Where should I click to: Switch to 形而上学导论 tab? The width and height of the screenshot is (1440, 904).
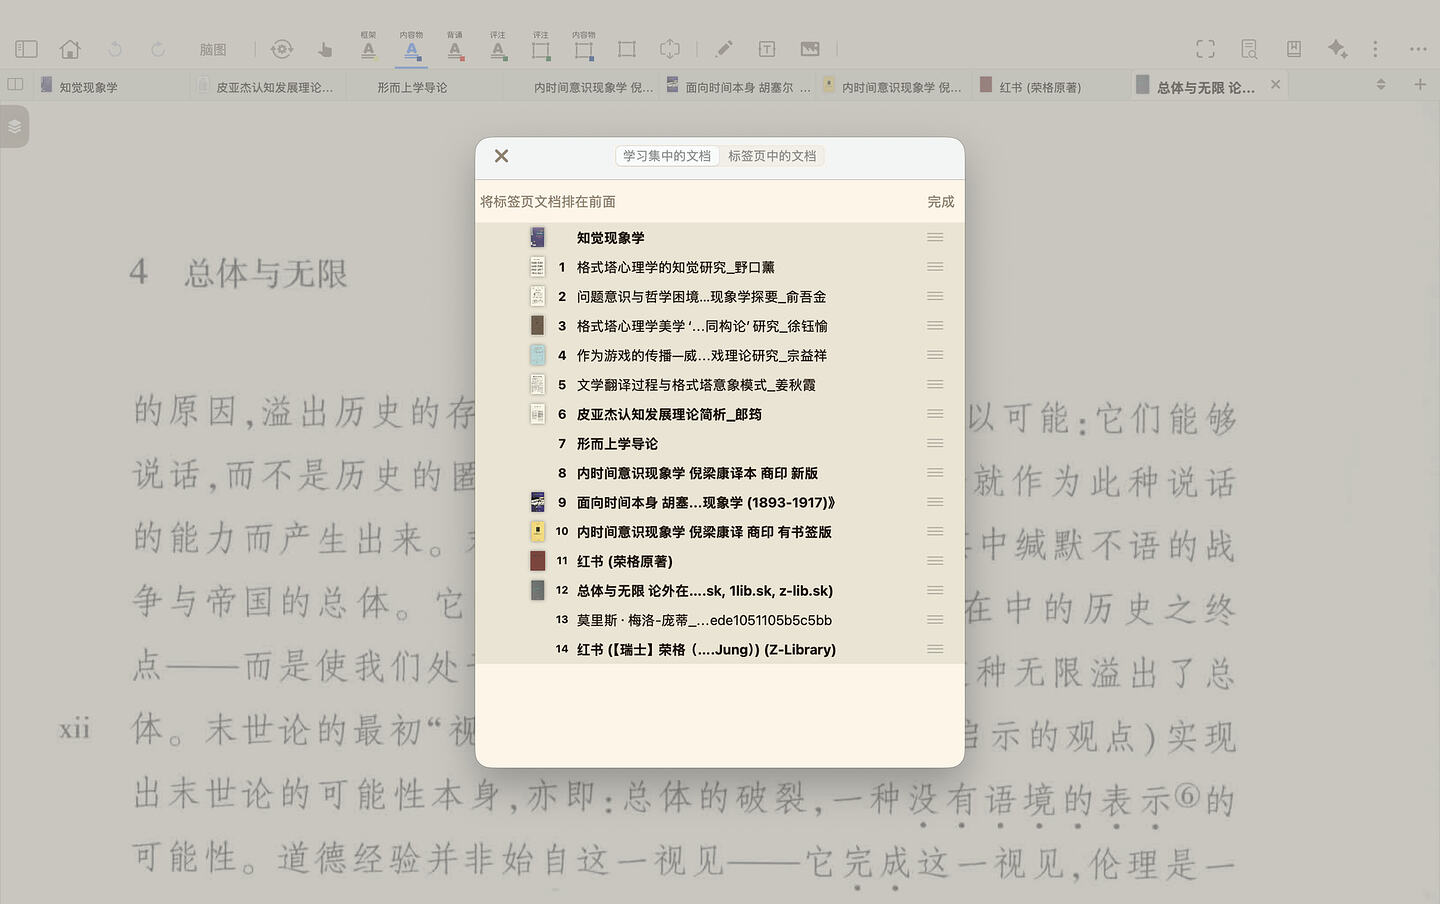pos(412,87)
